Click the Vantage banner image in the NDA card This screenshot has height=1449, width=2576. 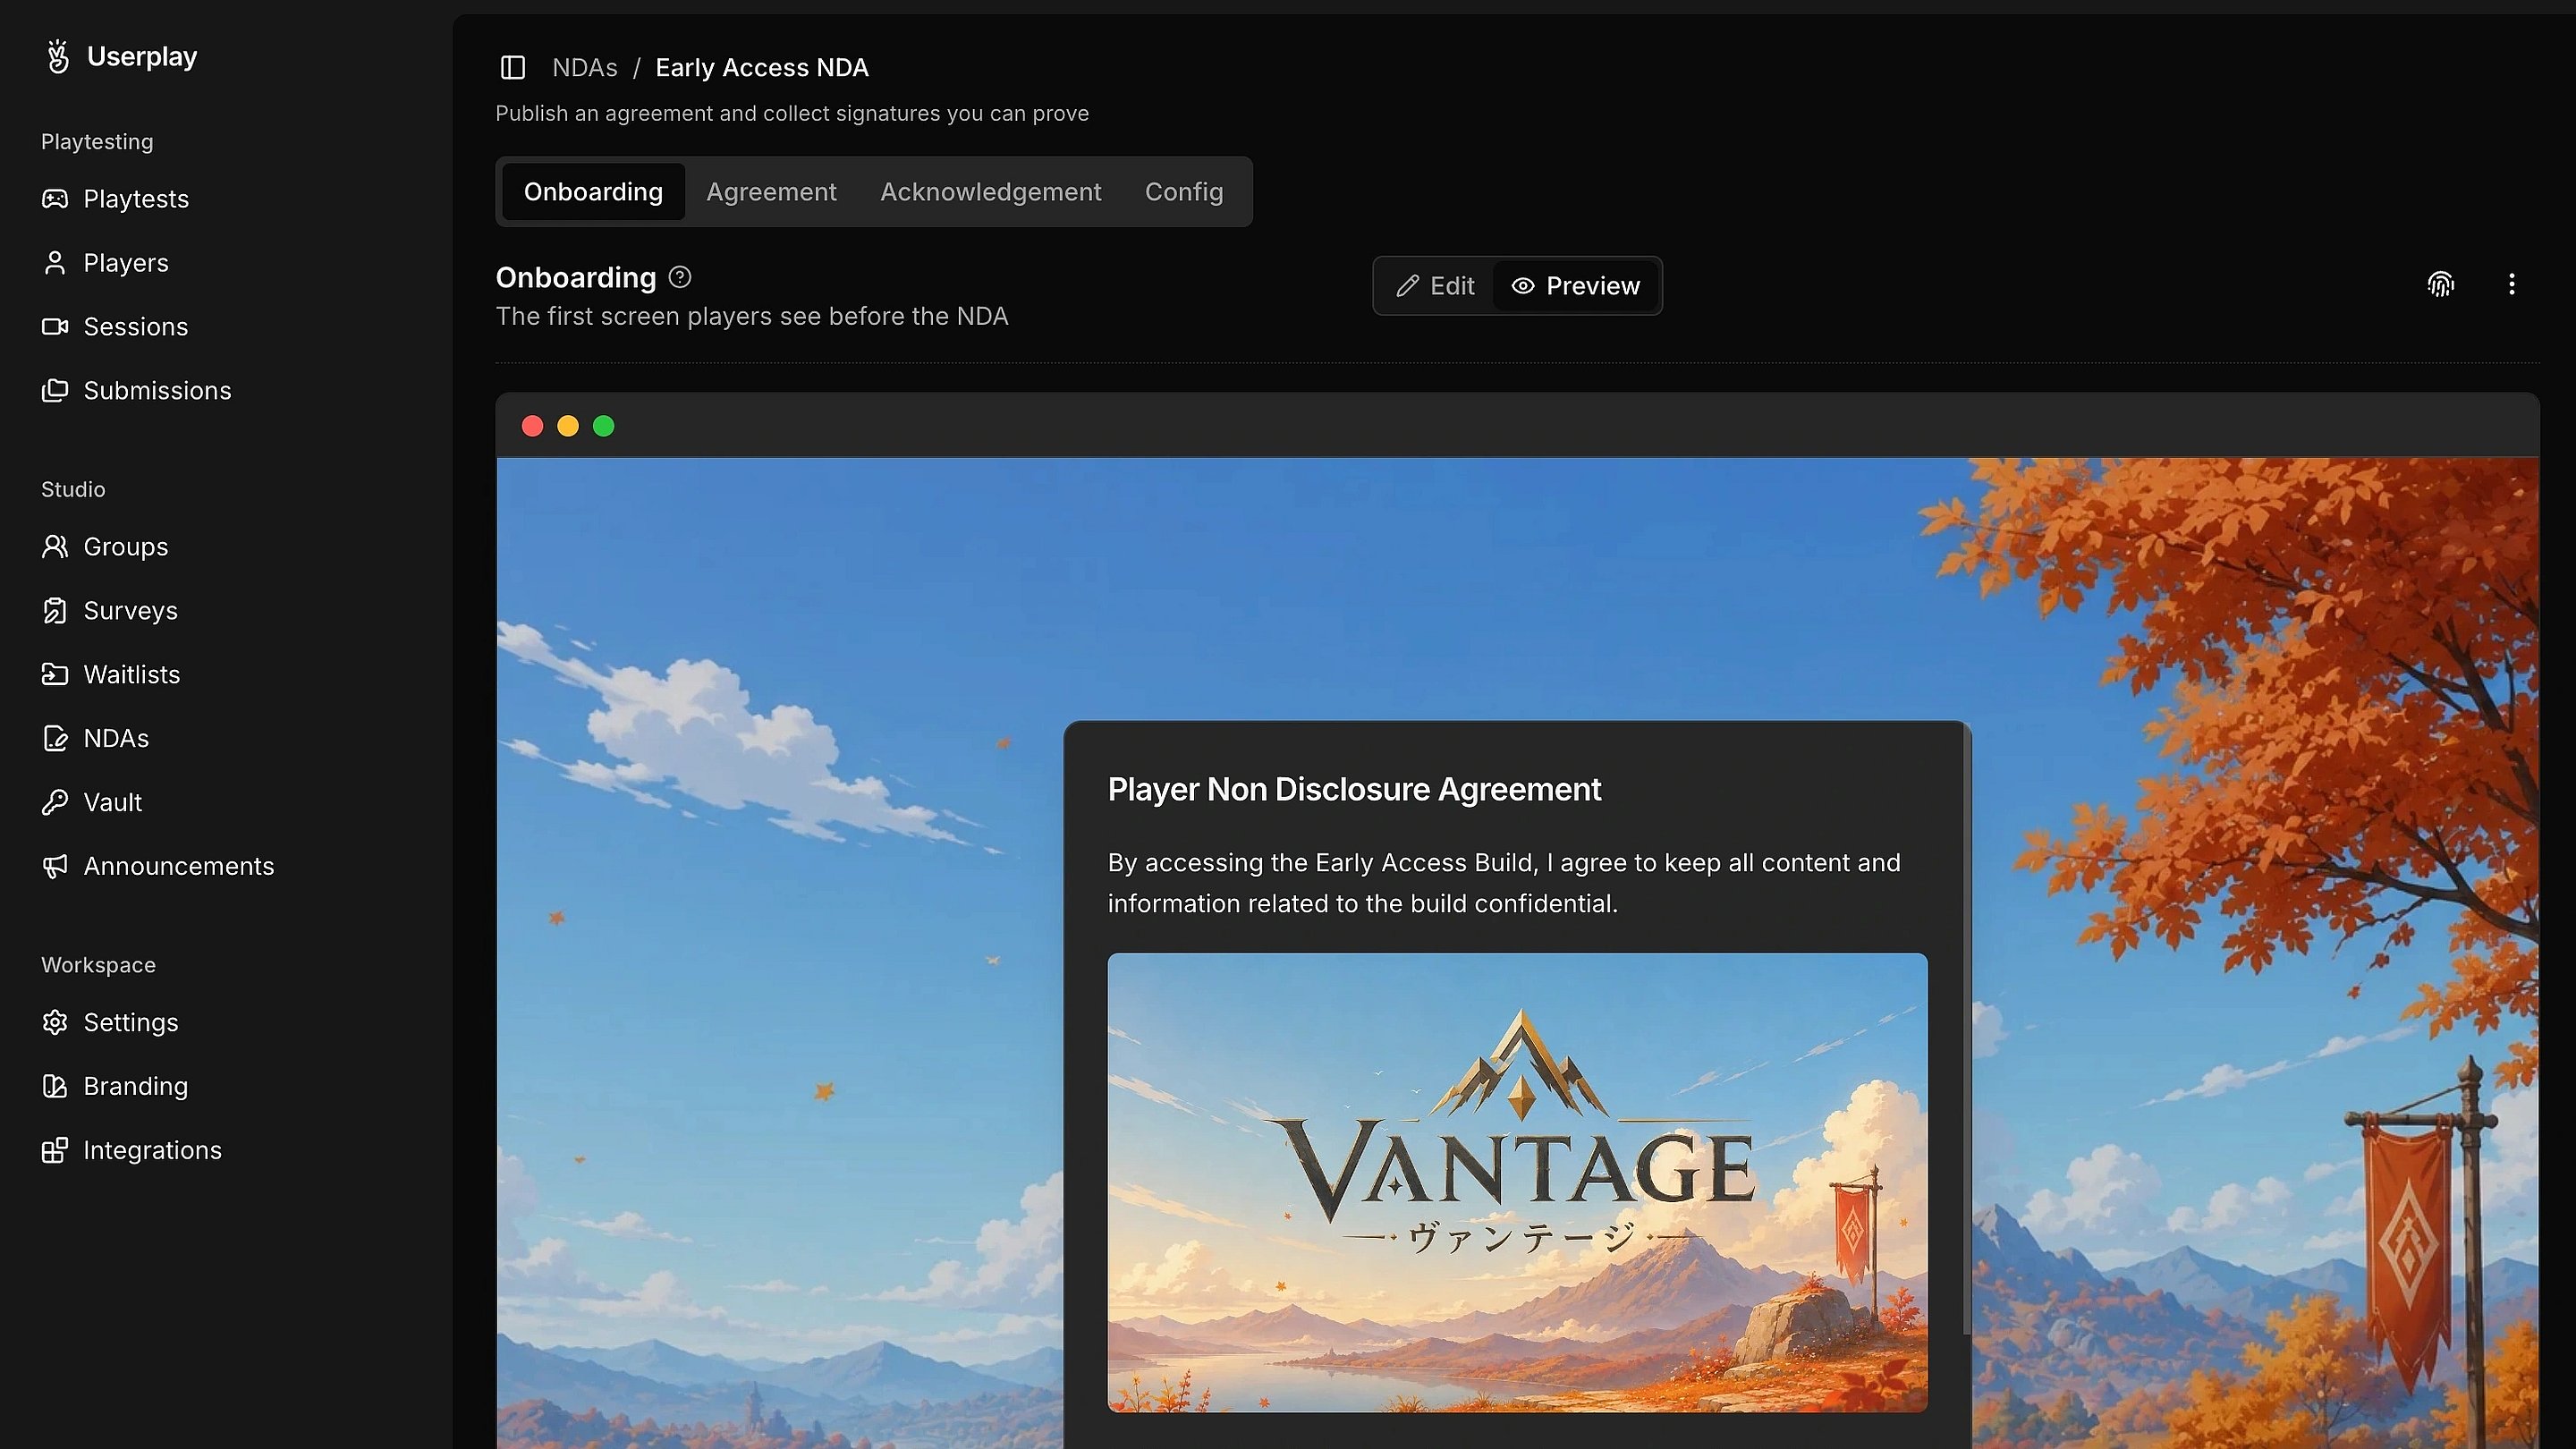tap(1517, 1182)
